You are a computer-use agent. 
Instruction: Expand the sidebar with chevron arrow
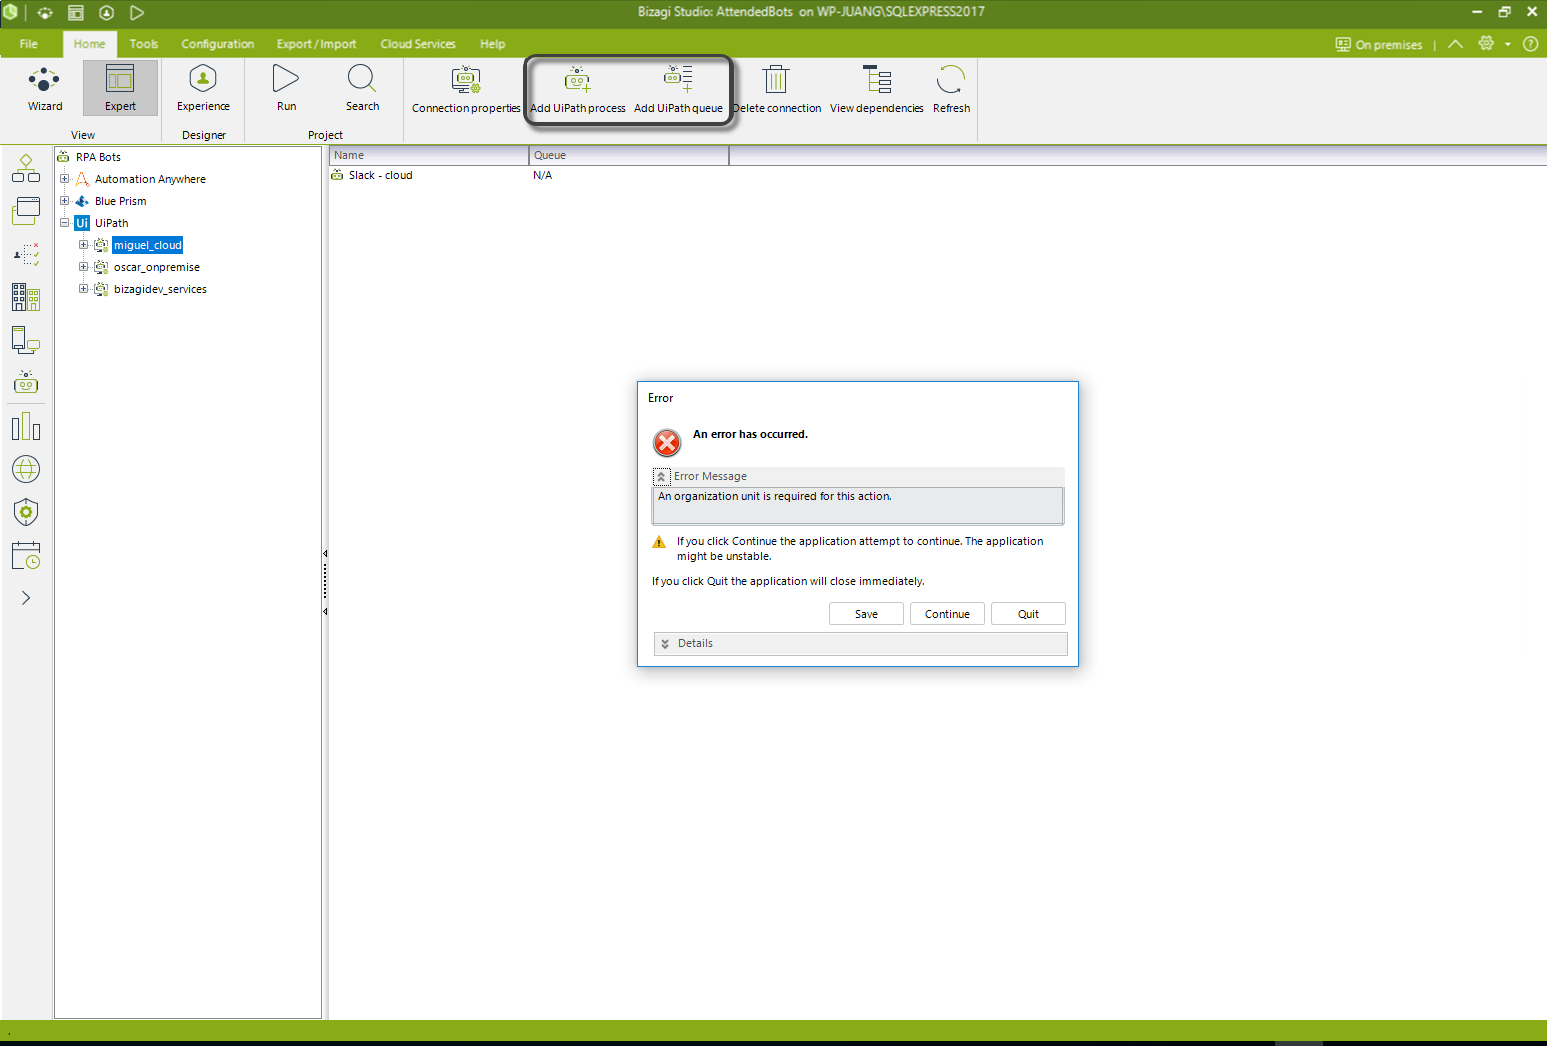pos(26,598)
